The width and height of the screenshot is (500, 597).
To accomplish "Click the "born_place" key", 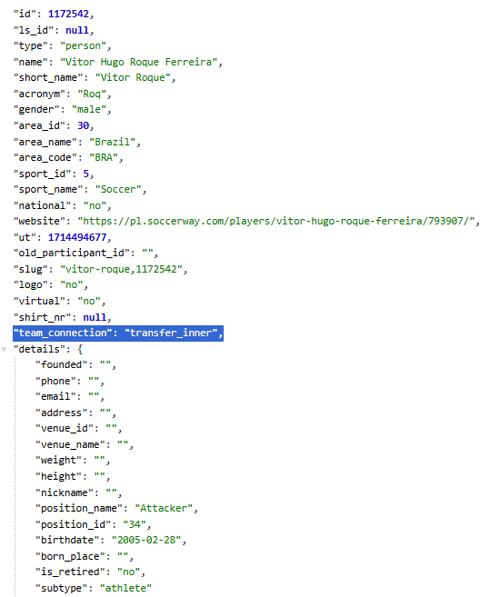I will coord(70,557).
